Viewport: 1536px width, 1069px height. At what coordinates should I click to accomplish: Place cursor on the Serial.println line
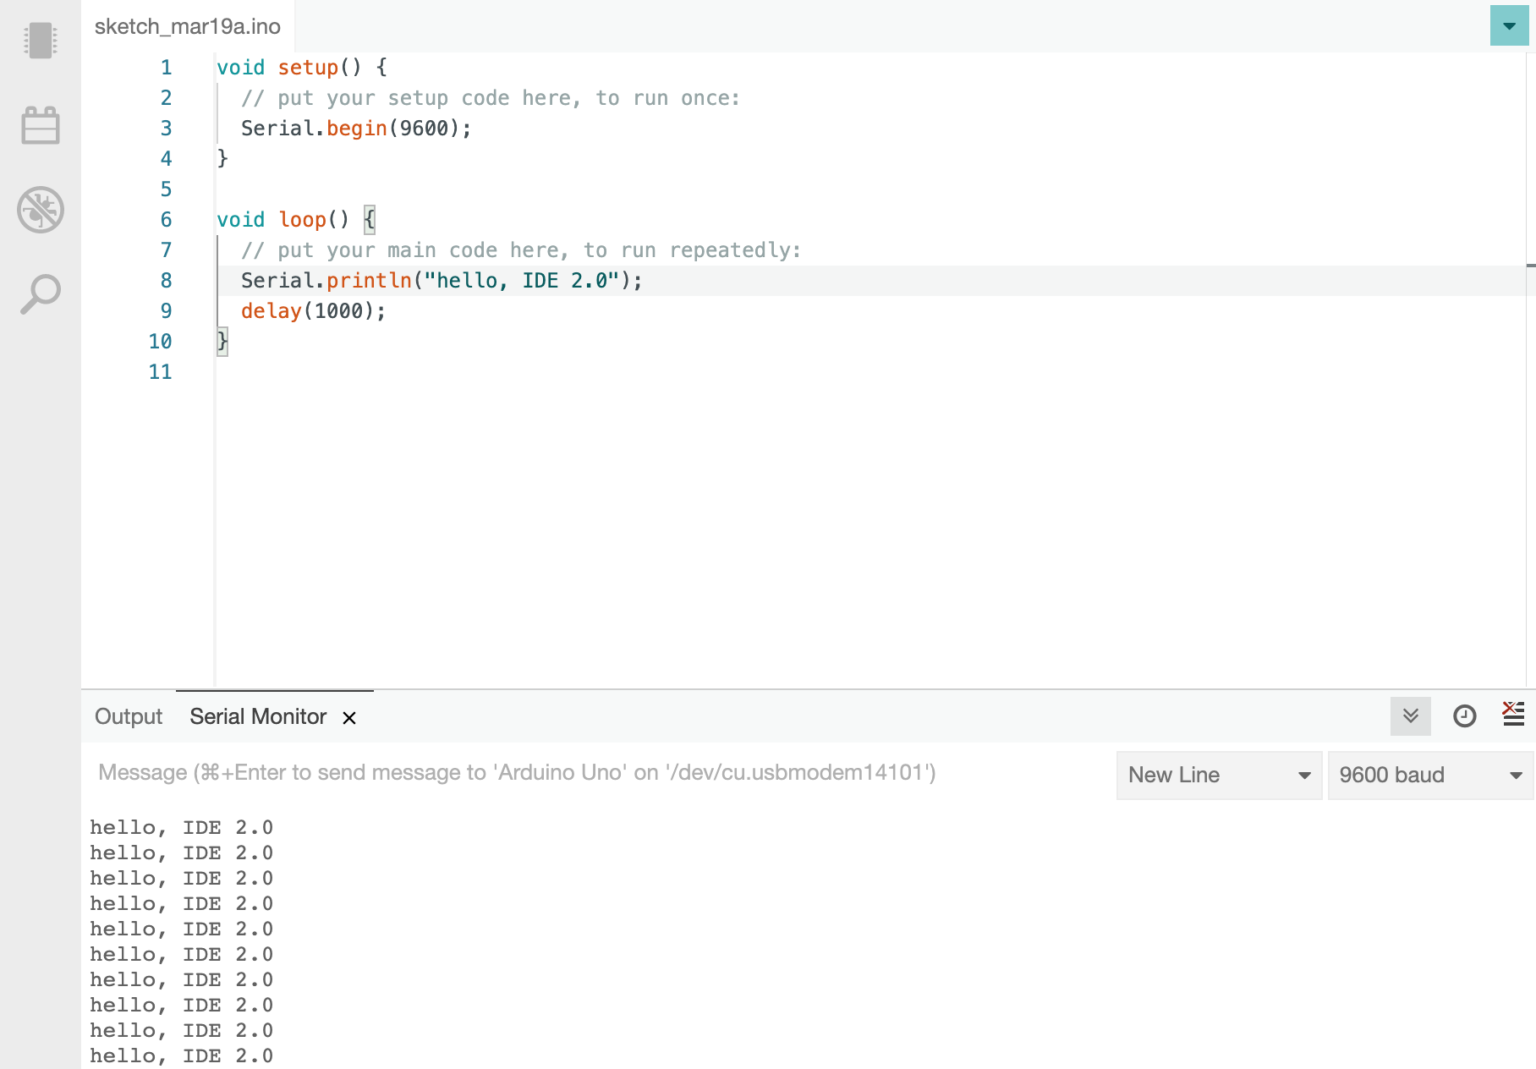[441, 281]
